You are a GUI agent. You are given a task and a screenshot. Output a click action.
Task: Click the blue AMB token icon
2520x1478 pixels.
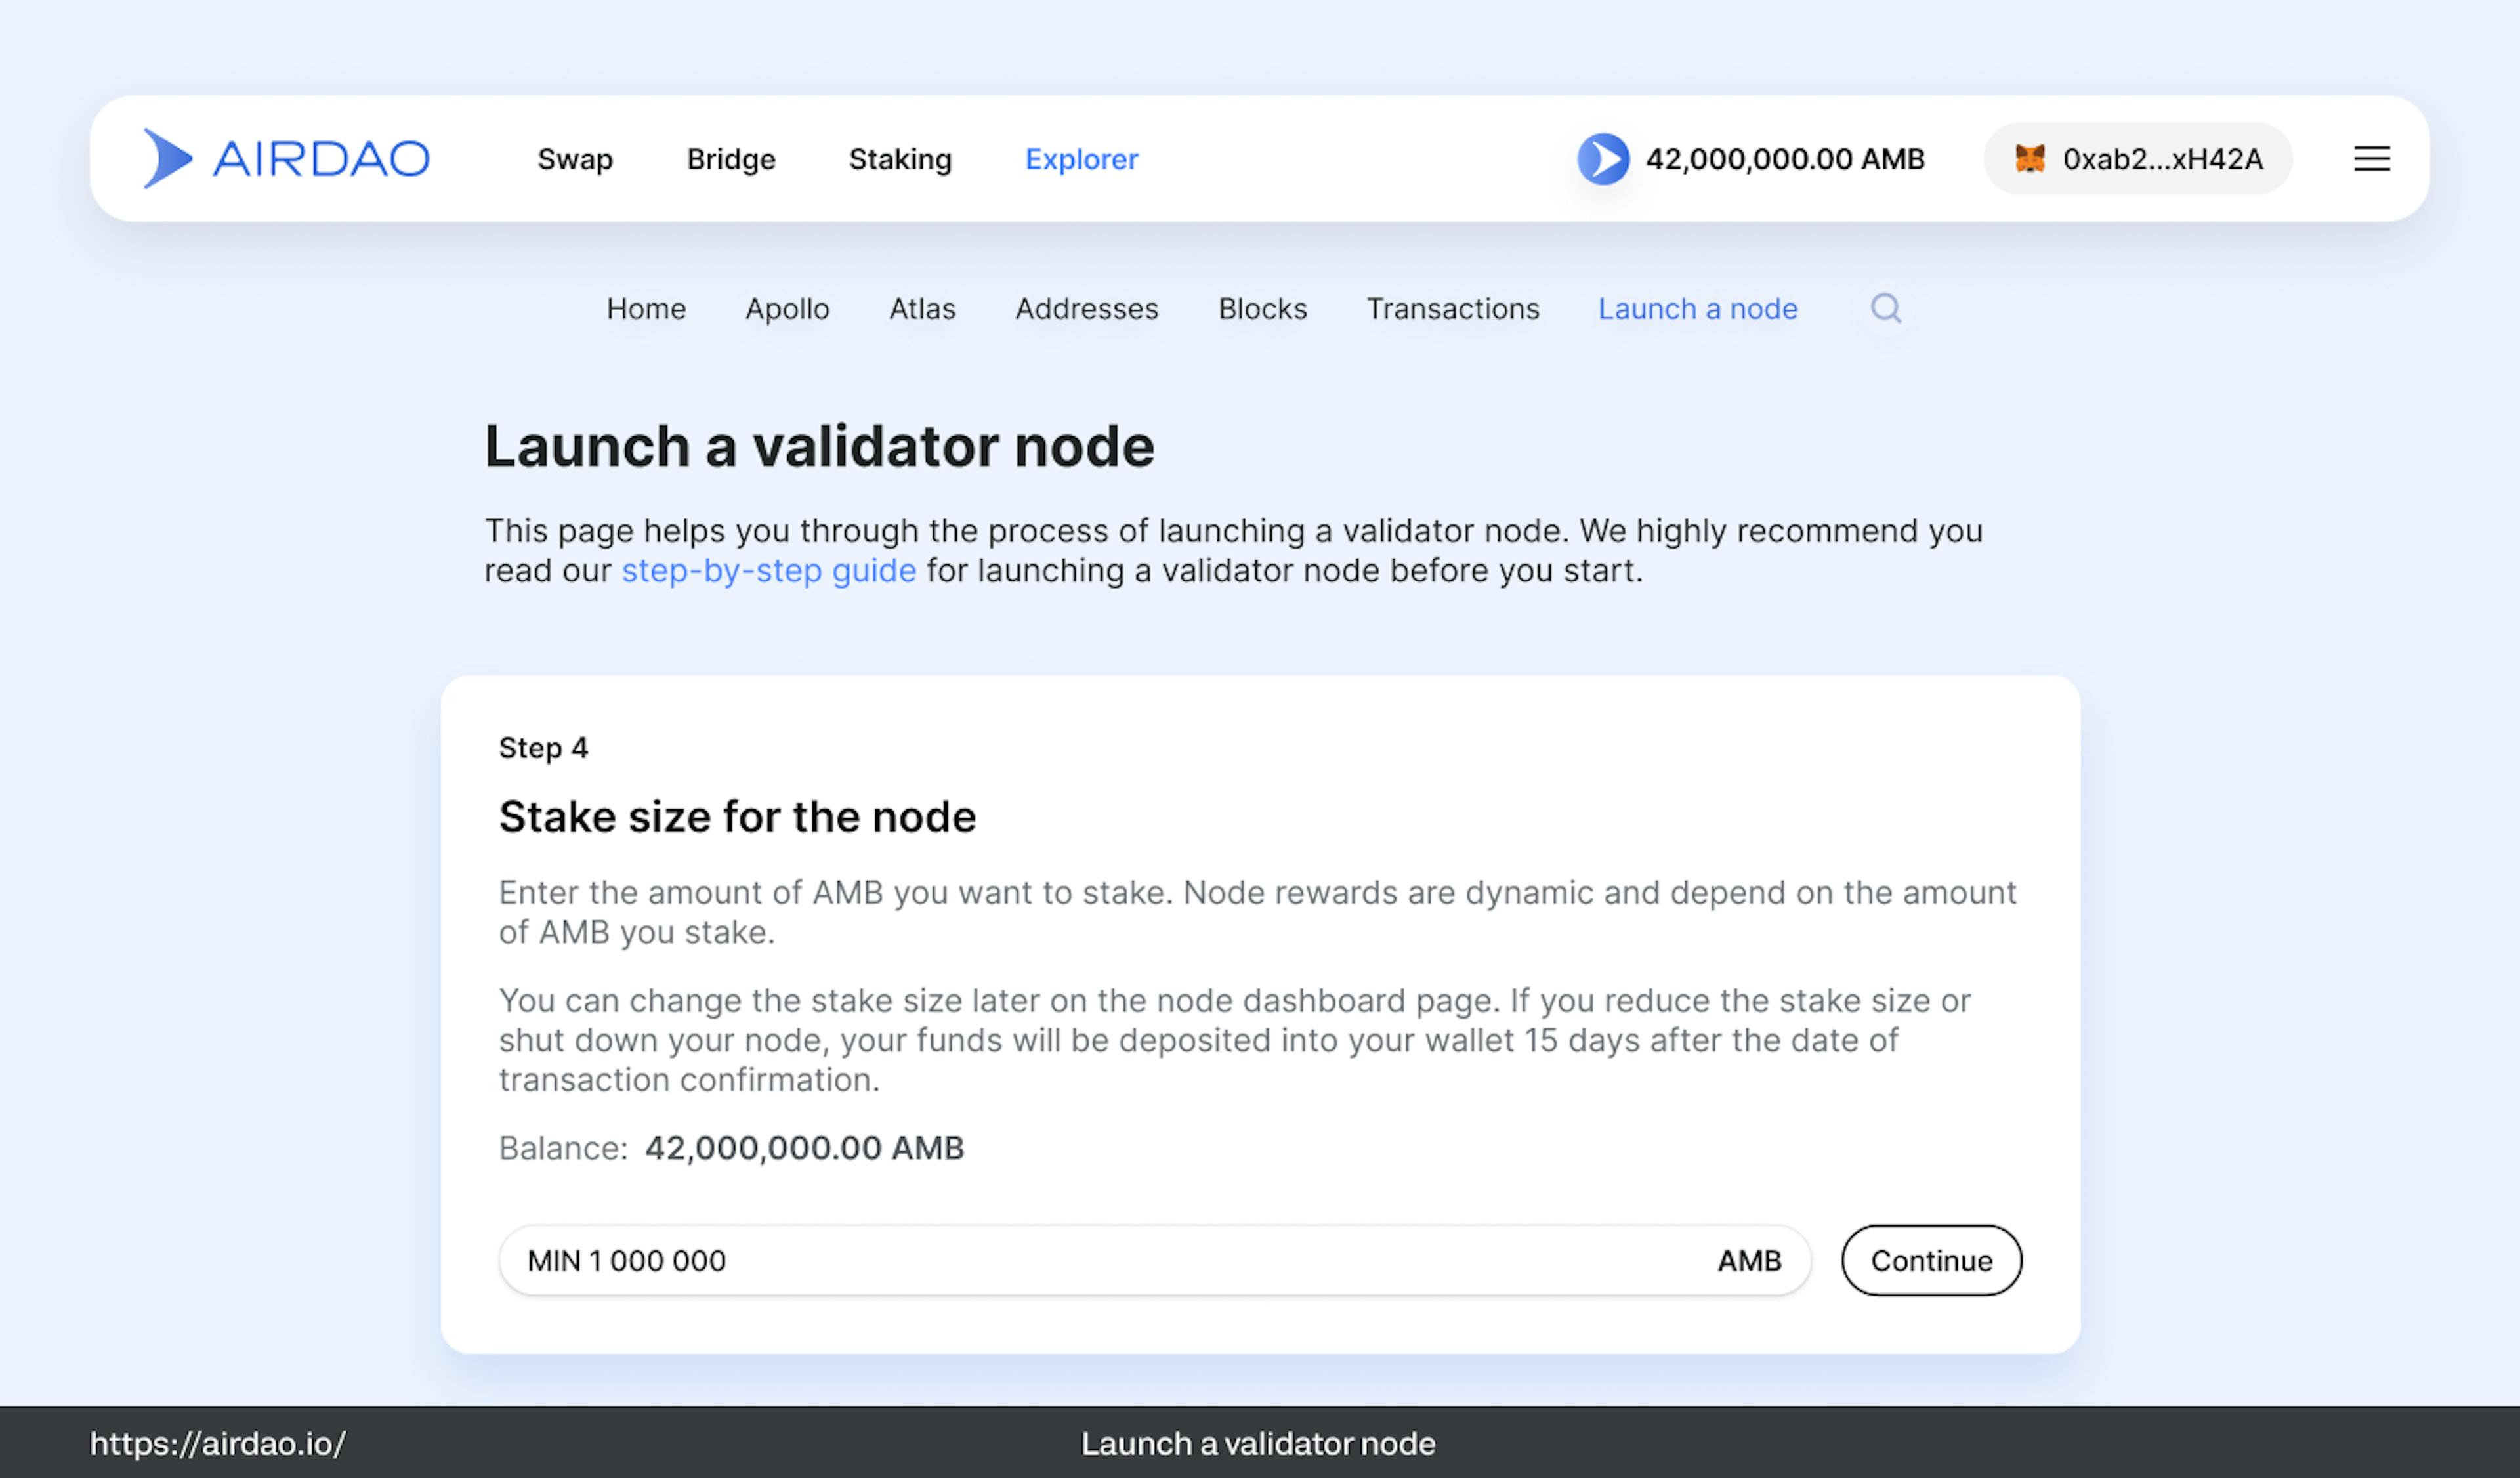click(1603, 159)
